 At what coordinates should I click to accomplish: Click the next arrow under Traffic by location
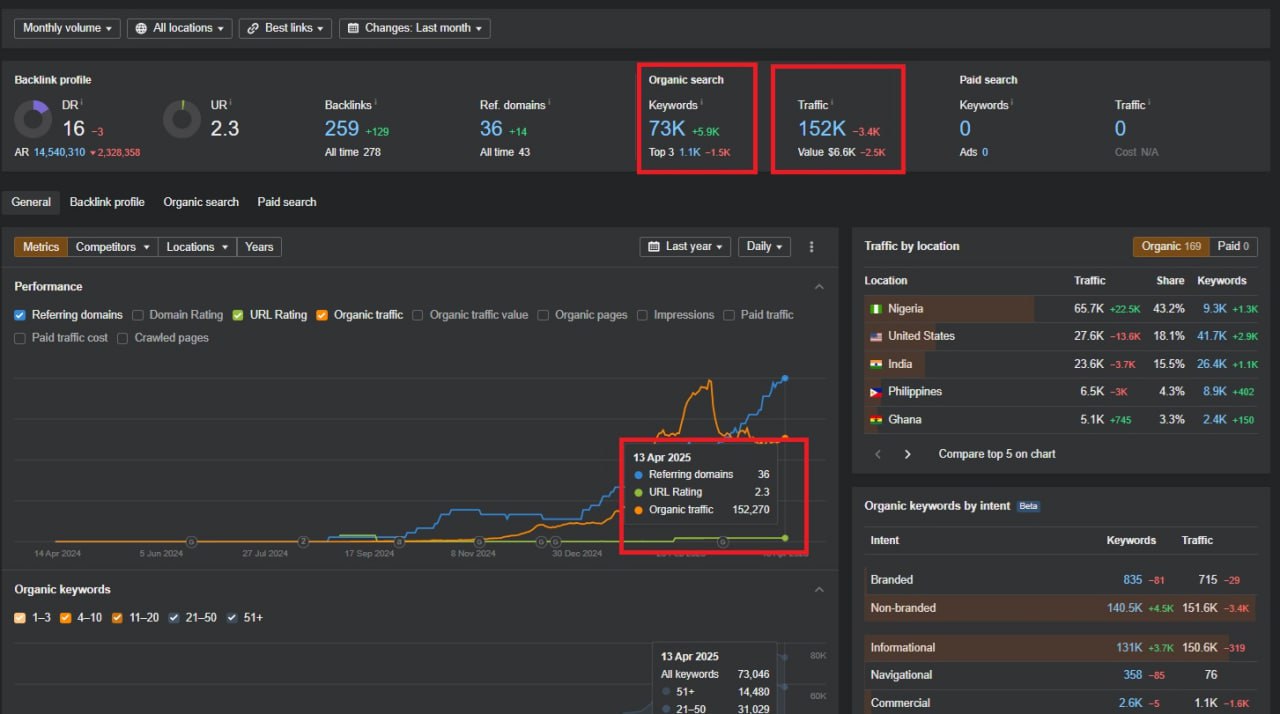click(907, 454)
